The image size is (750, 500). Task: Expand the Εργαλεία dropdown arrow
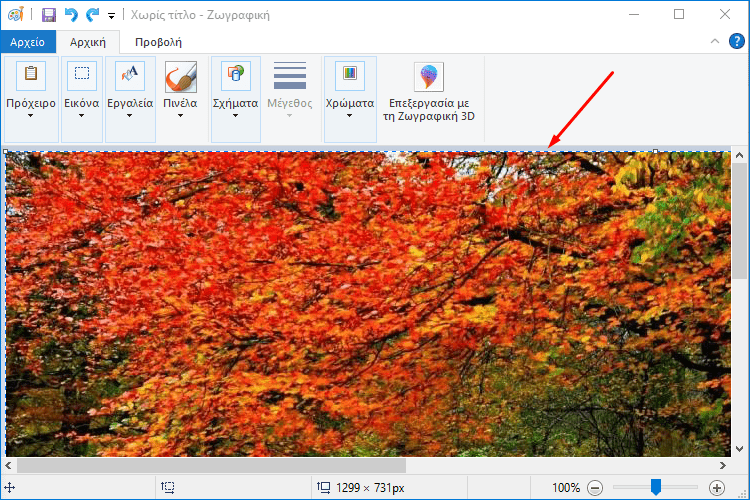(129, 115)
